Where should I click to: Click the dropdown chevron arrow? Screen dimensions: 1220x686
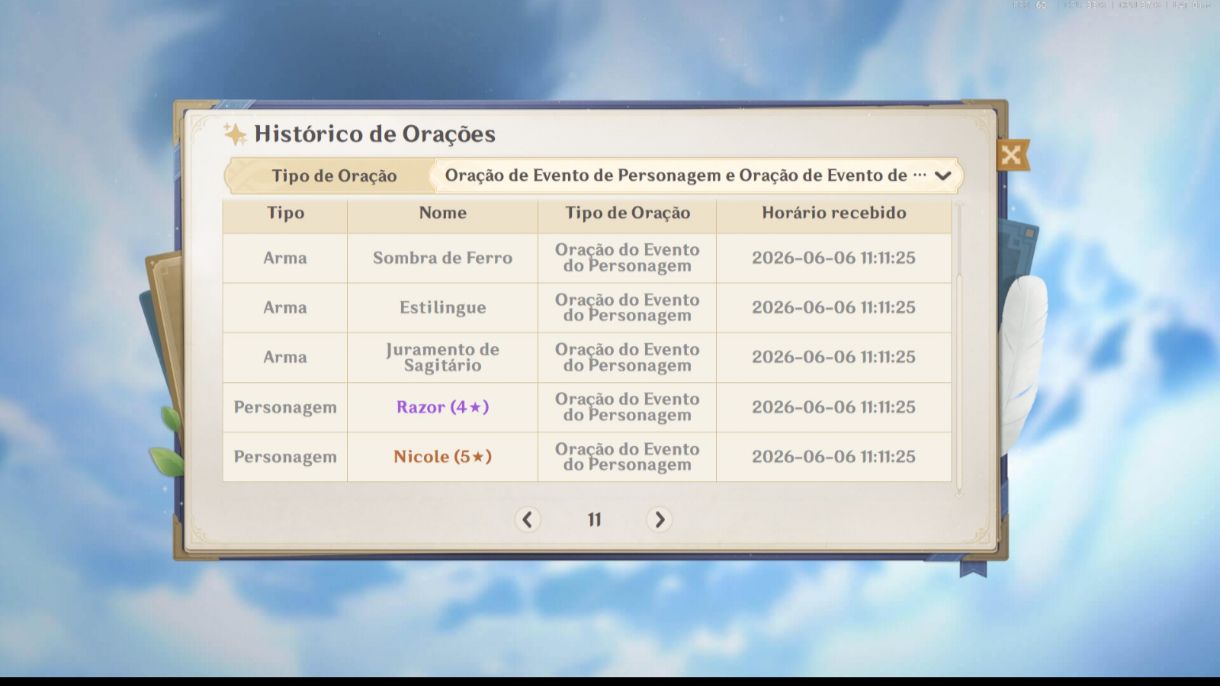(942, 176)
